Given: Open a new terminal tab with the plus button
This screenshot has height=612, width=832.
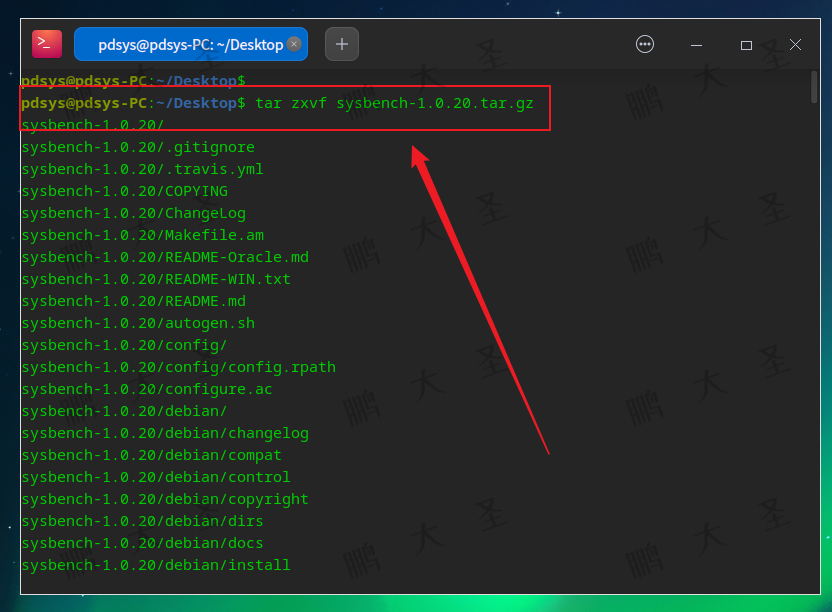Looking at the screenshot, I should coord(341,44).
